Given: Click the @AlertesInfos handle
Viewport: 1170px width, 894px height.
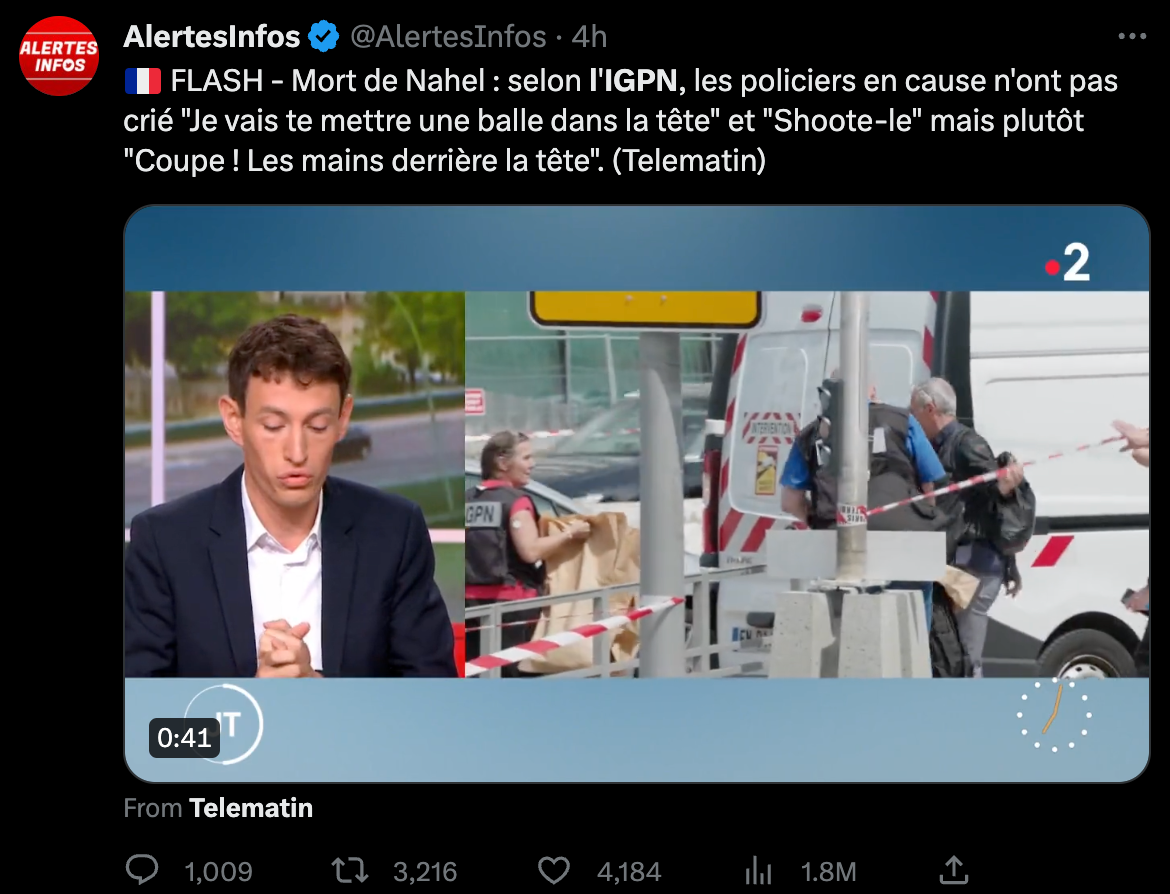Looking at the screenshot, I should point(448,37).
